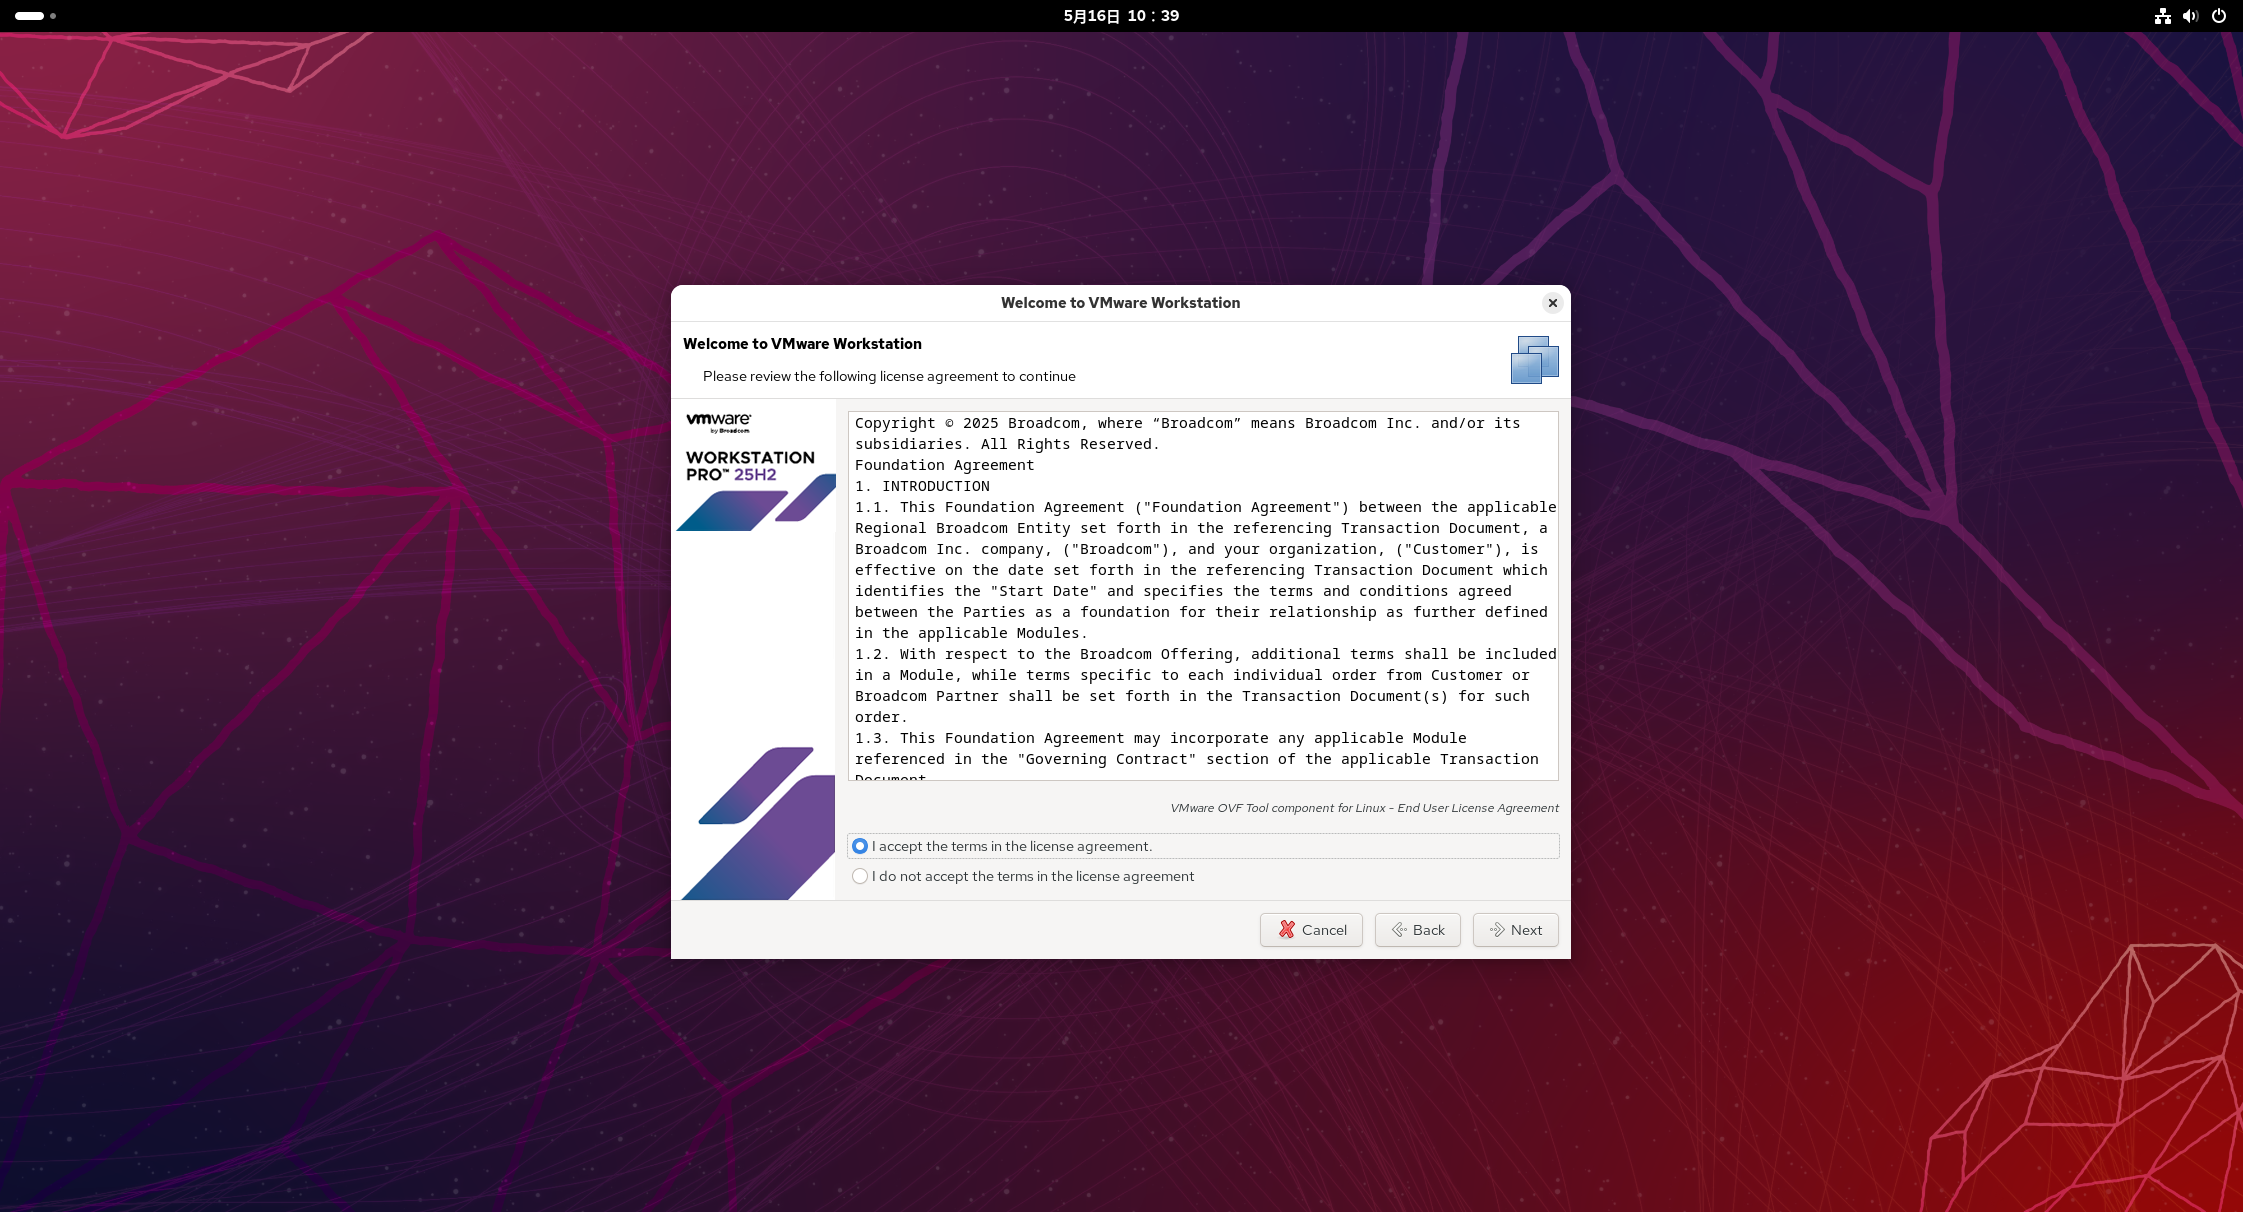Open the clock showing 5月16日 10:39

[1121, 16]
